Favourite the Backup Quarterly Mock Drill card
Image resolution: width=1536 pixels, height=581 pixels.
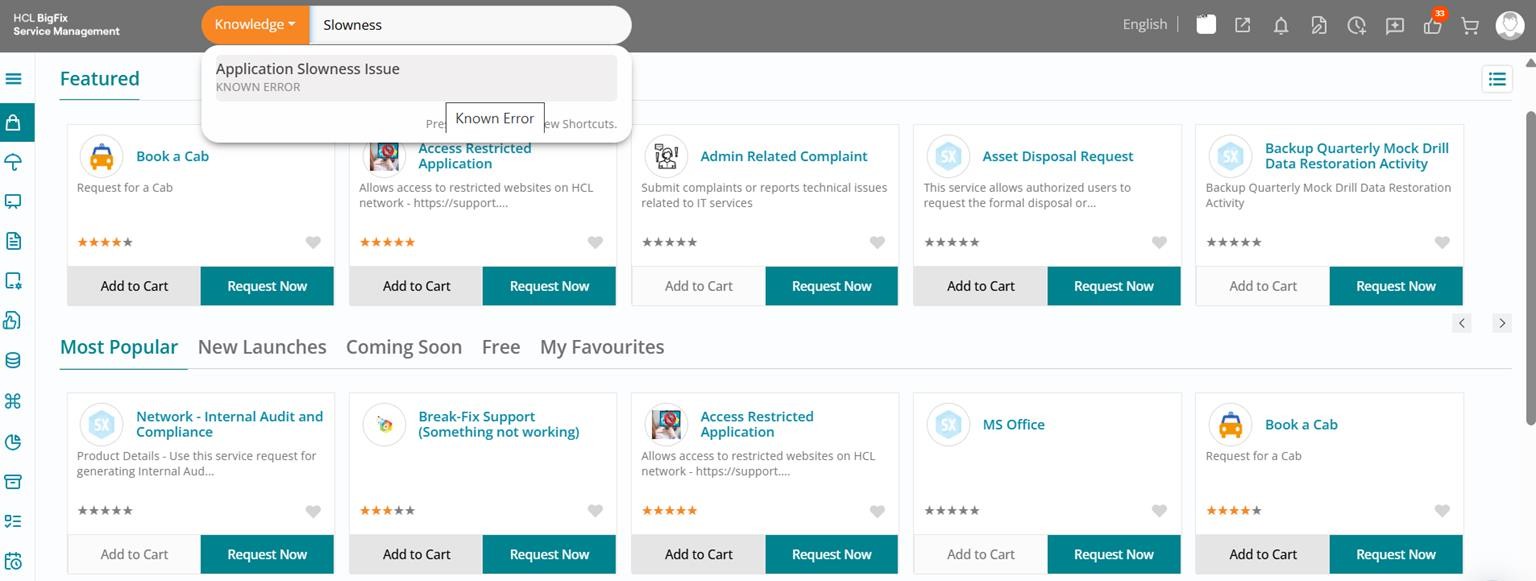click(x=1442, y=242)
